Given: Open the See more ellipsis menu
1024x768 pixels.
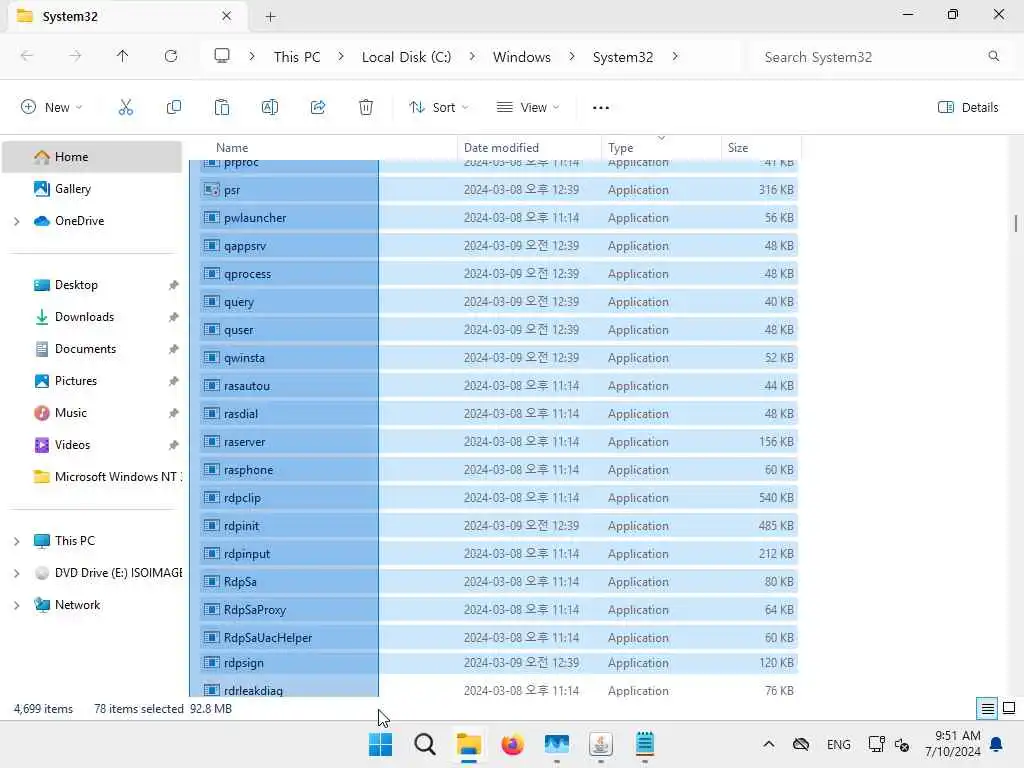Looking at the screenshot, I should (601, 108).
